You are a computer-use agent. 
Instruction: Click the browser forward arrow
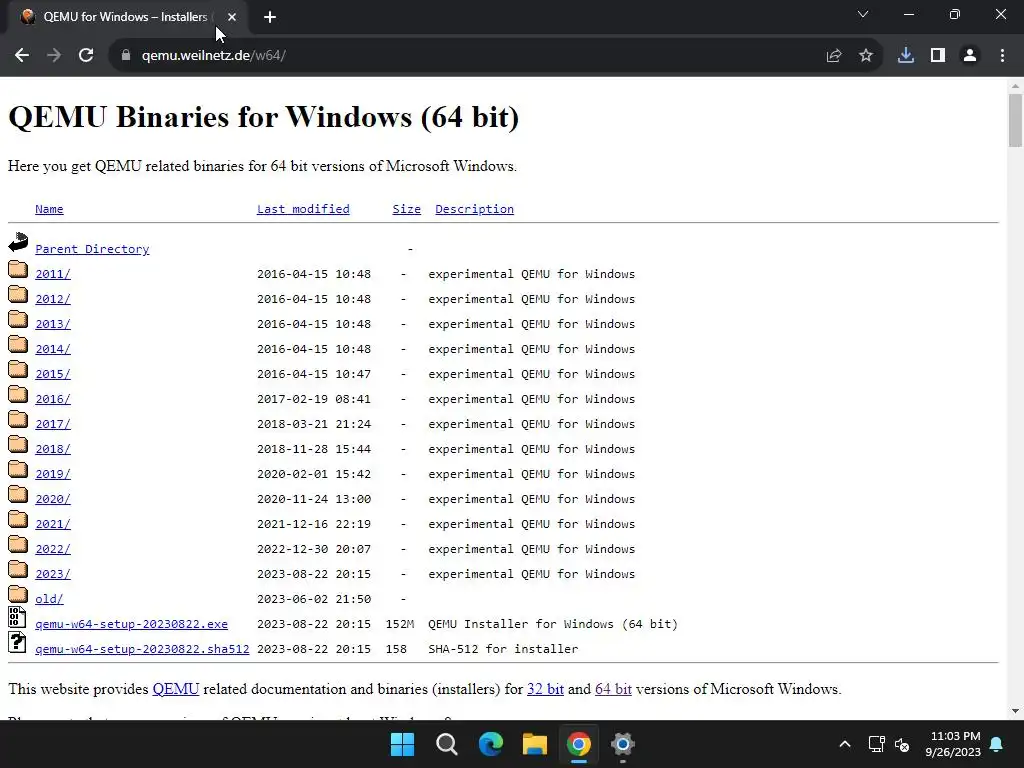coord(54,56)
